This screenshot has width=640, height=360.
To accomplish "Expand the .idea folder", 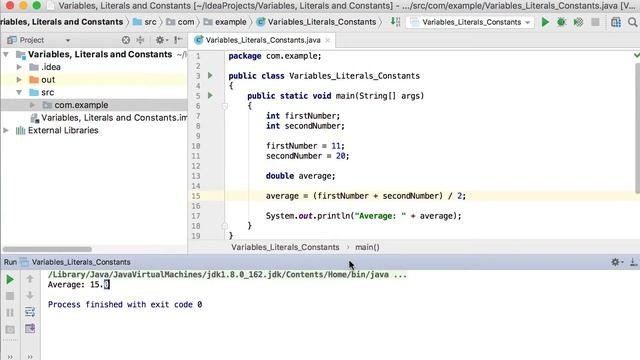I will (19, 67).
